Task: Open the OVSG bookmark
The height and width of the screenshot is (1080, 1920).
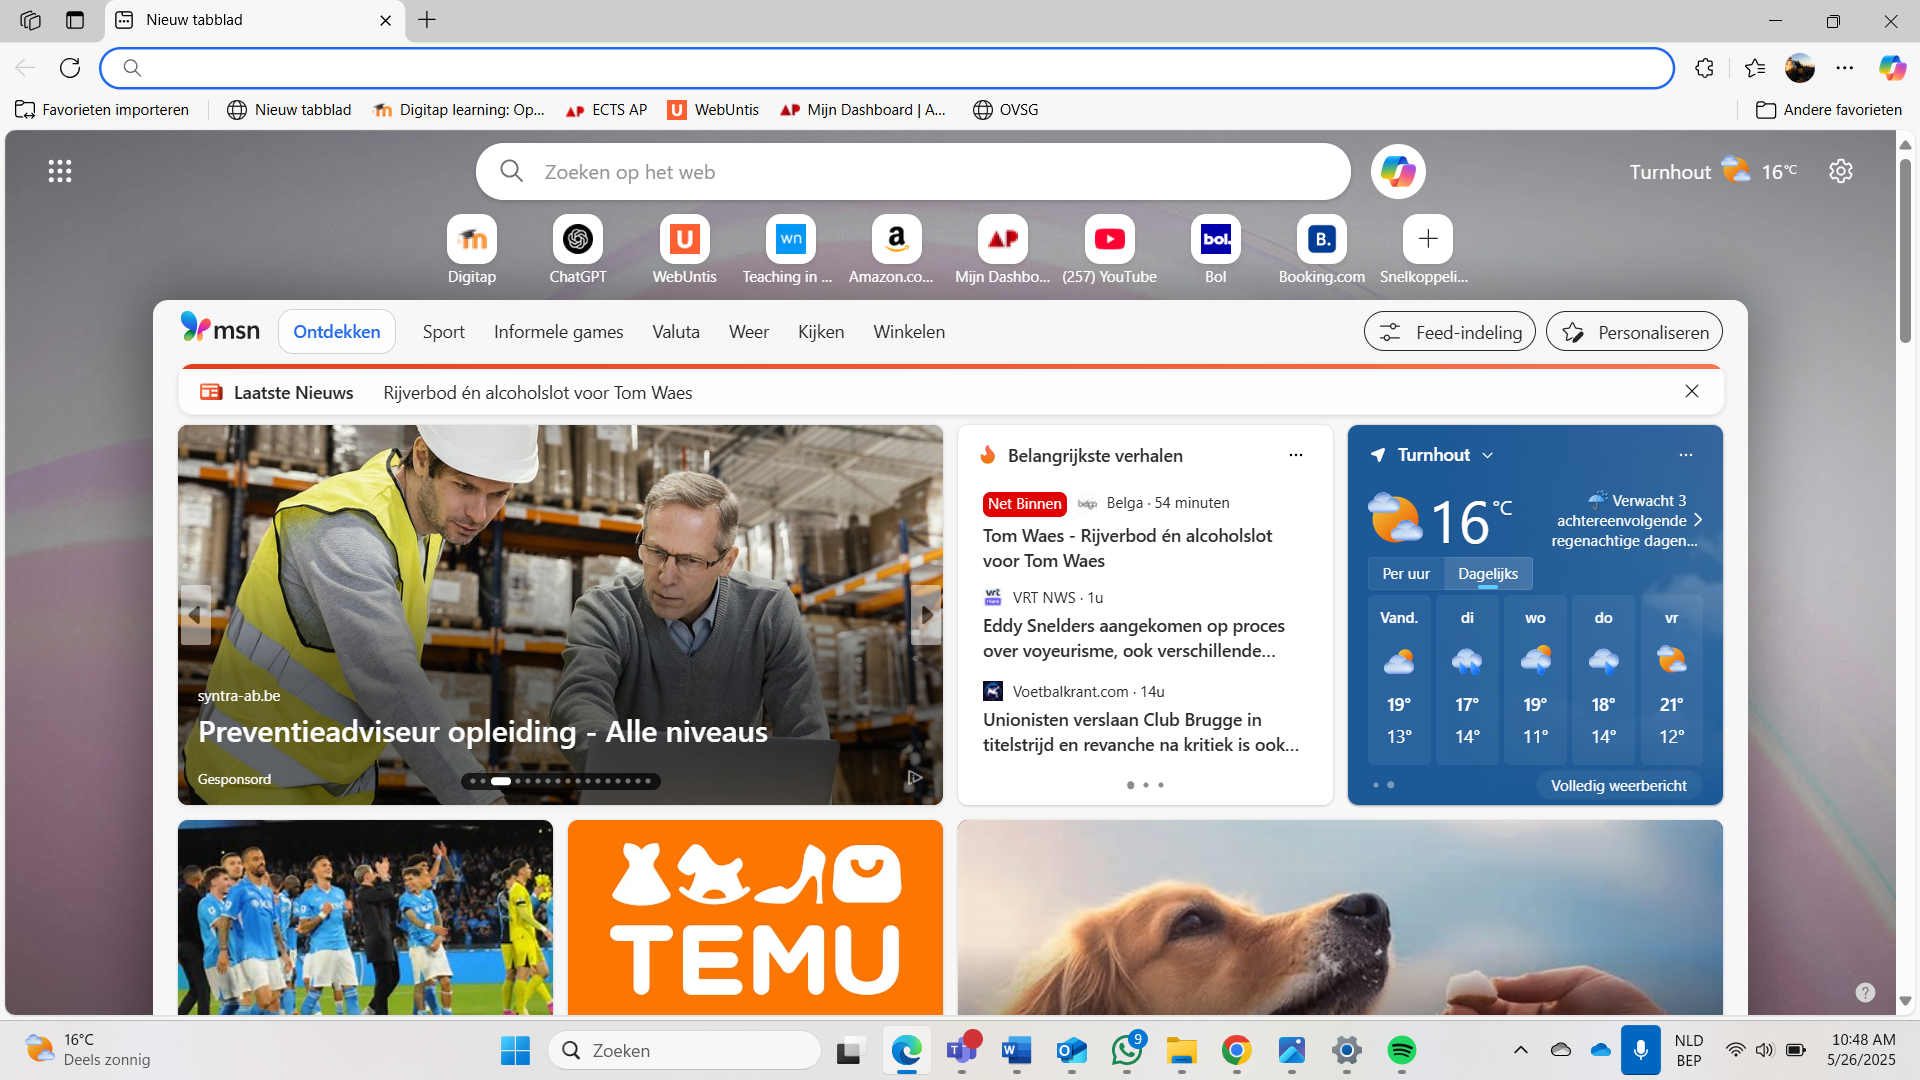Action: [x=1006, y=110]
